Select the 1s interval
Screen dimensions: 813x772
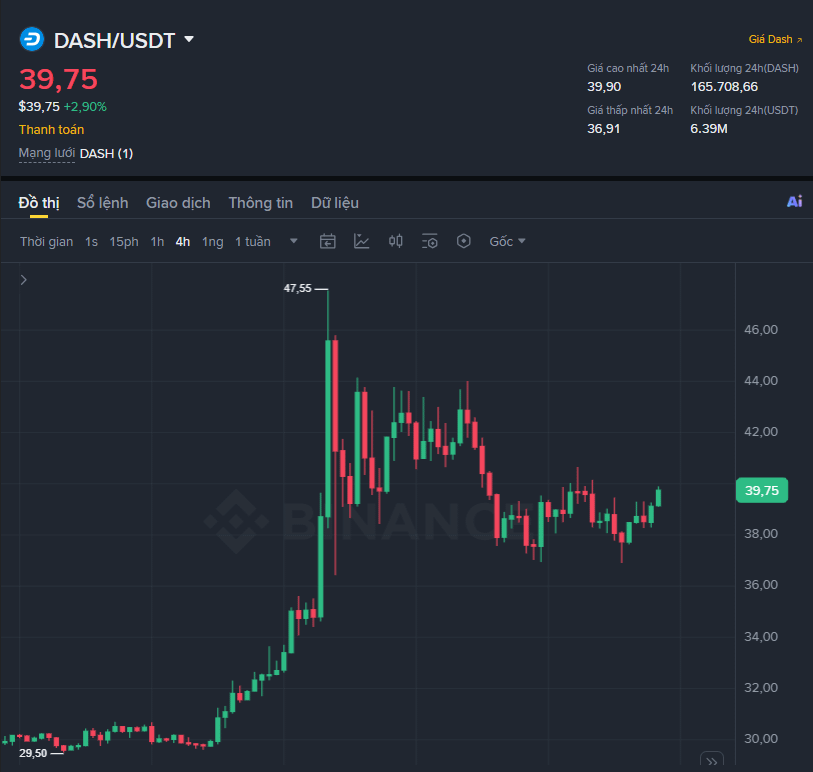[x=91, y=242]
